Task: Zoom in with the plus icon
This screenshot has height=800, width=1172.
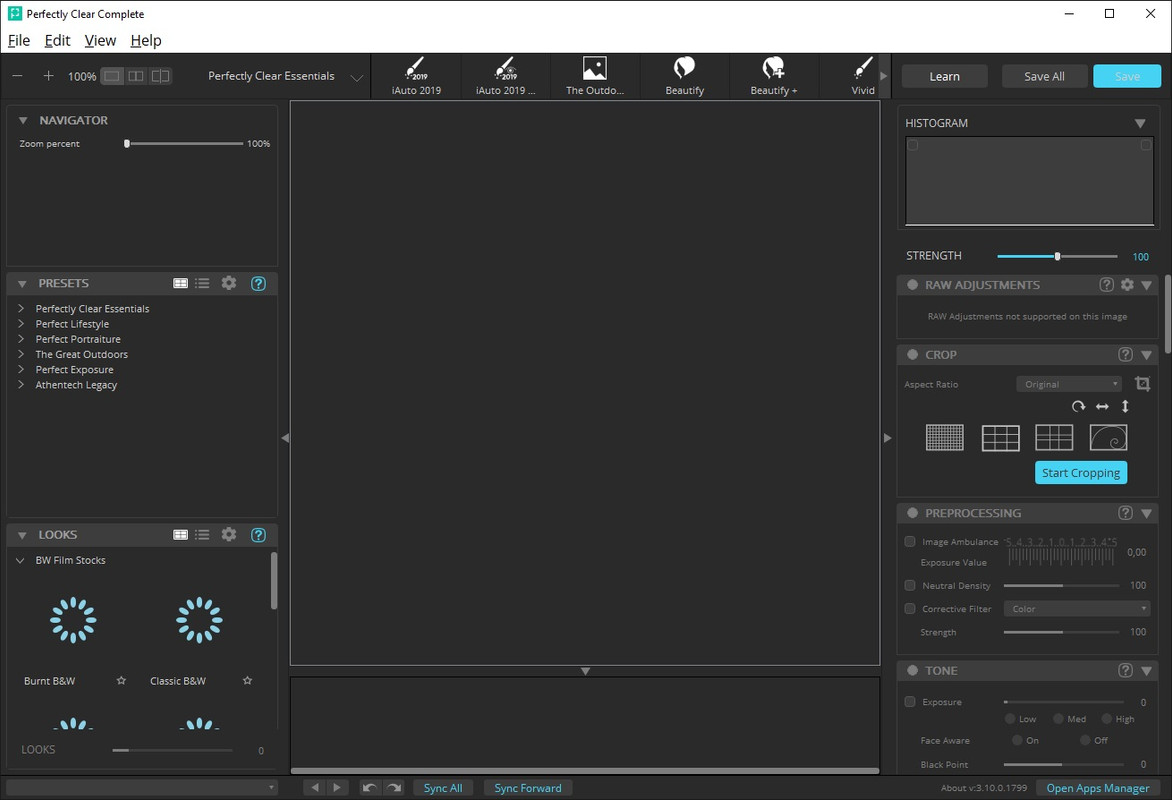Action: pyautogui.click(x=49, y=76)
